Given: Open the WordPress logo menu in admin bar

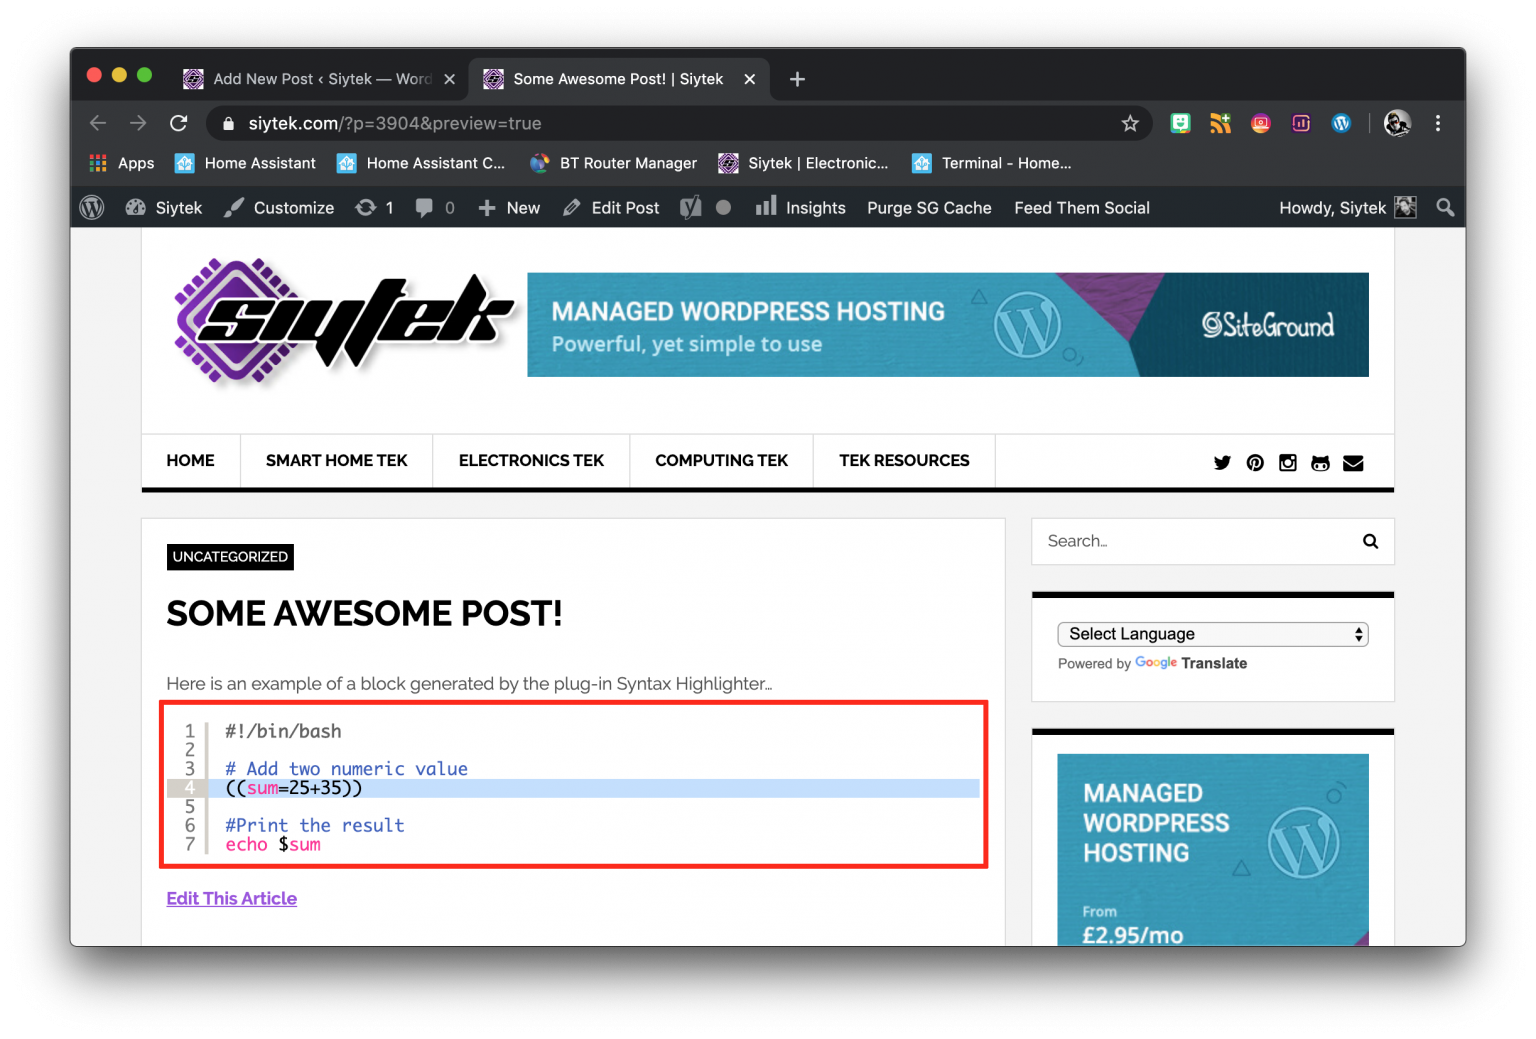Looking at the screenshot, I should click(x=92, y=207).
